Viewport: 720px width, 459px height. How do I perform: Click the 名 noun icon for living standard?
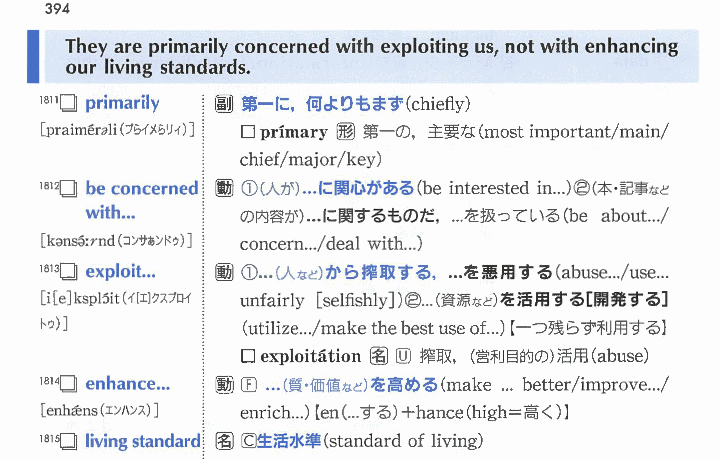[224, 441]
